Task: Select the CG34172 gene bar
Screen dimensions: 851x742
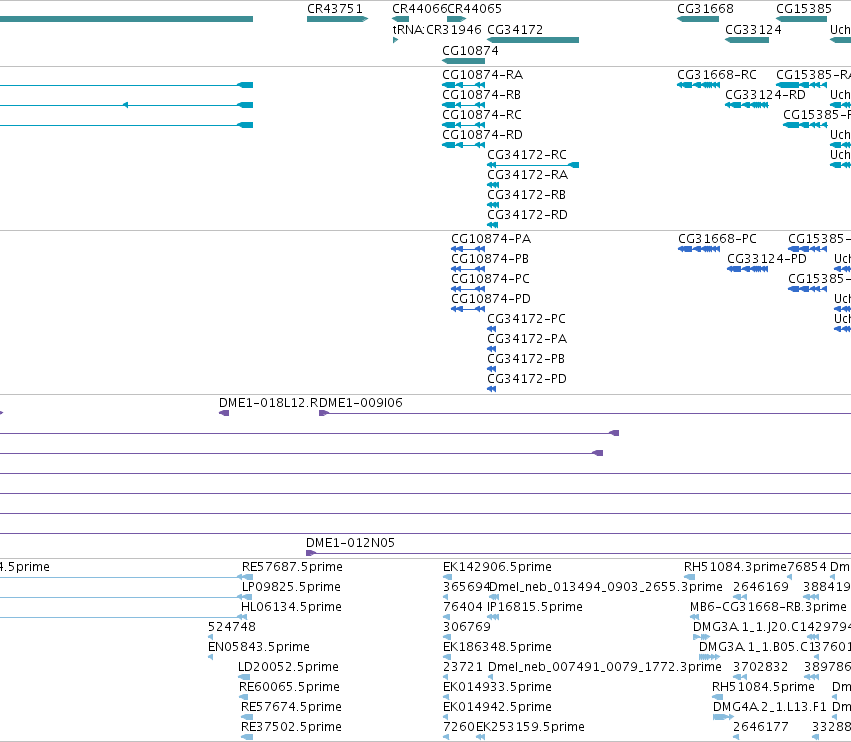Action: pyautogui.click(x=533, y=40)
